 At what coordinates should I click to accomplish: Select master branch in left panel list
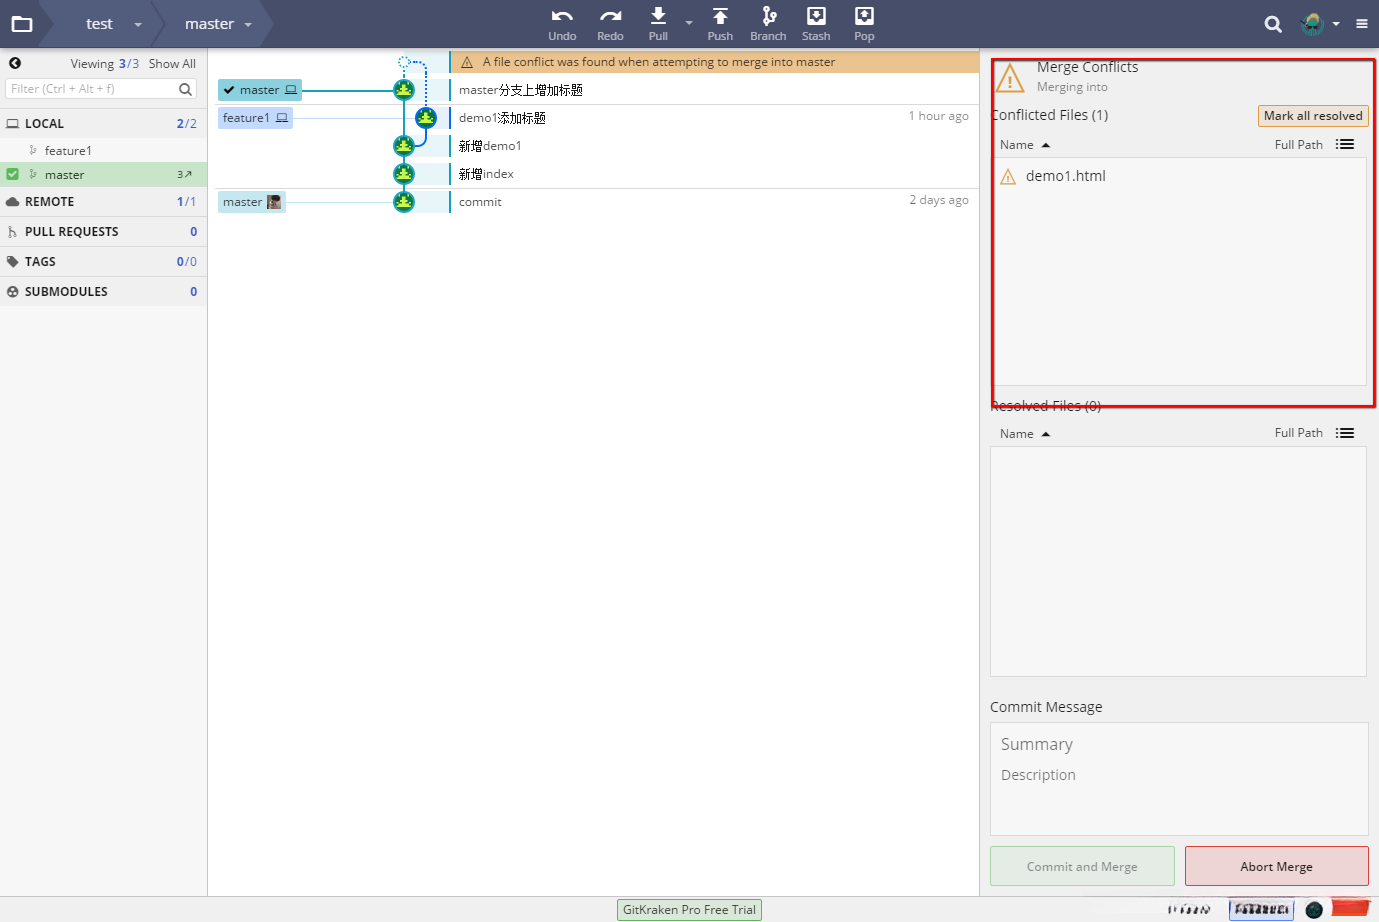click(x=103, y=174)
